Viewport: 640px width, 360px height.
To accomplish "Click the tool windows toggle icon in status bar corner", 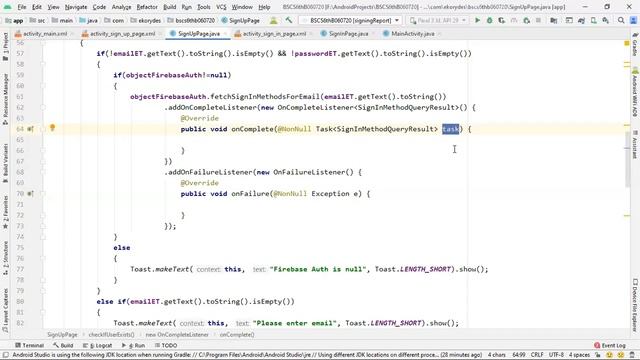I will point(5,355).
